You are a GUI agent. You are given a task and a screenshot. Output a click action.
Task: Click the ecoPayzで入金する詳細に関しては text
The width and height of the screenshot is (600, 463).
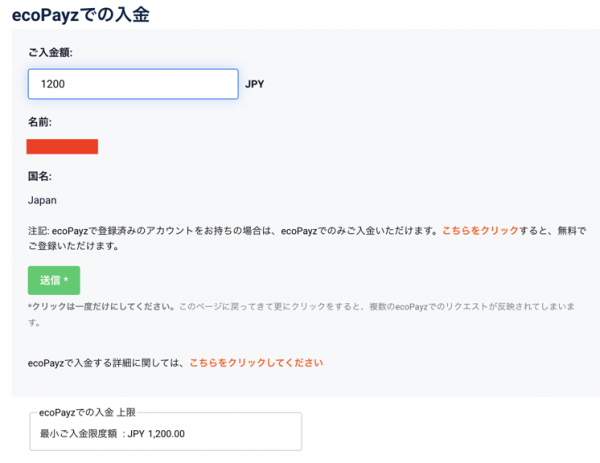[107, 363]
